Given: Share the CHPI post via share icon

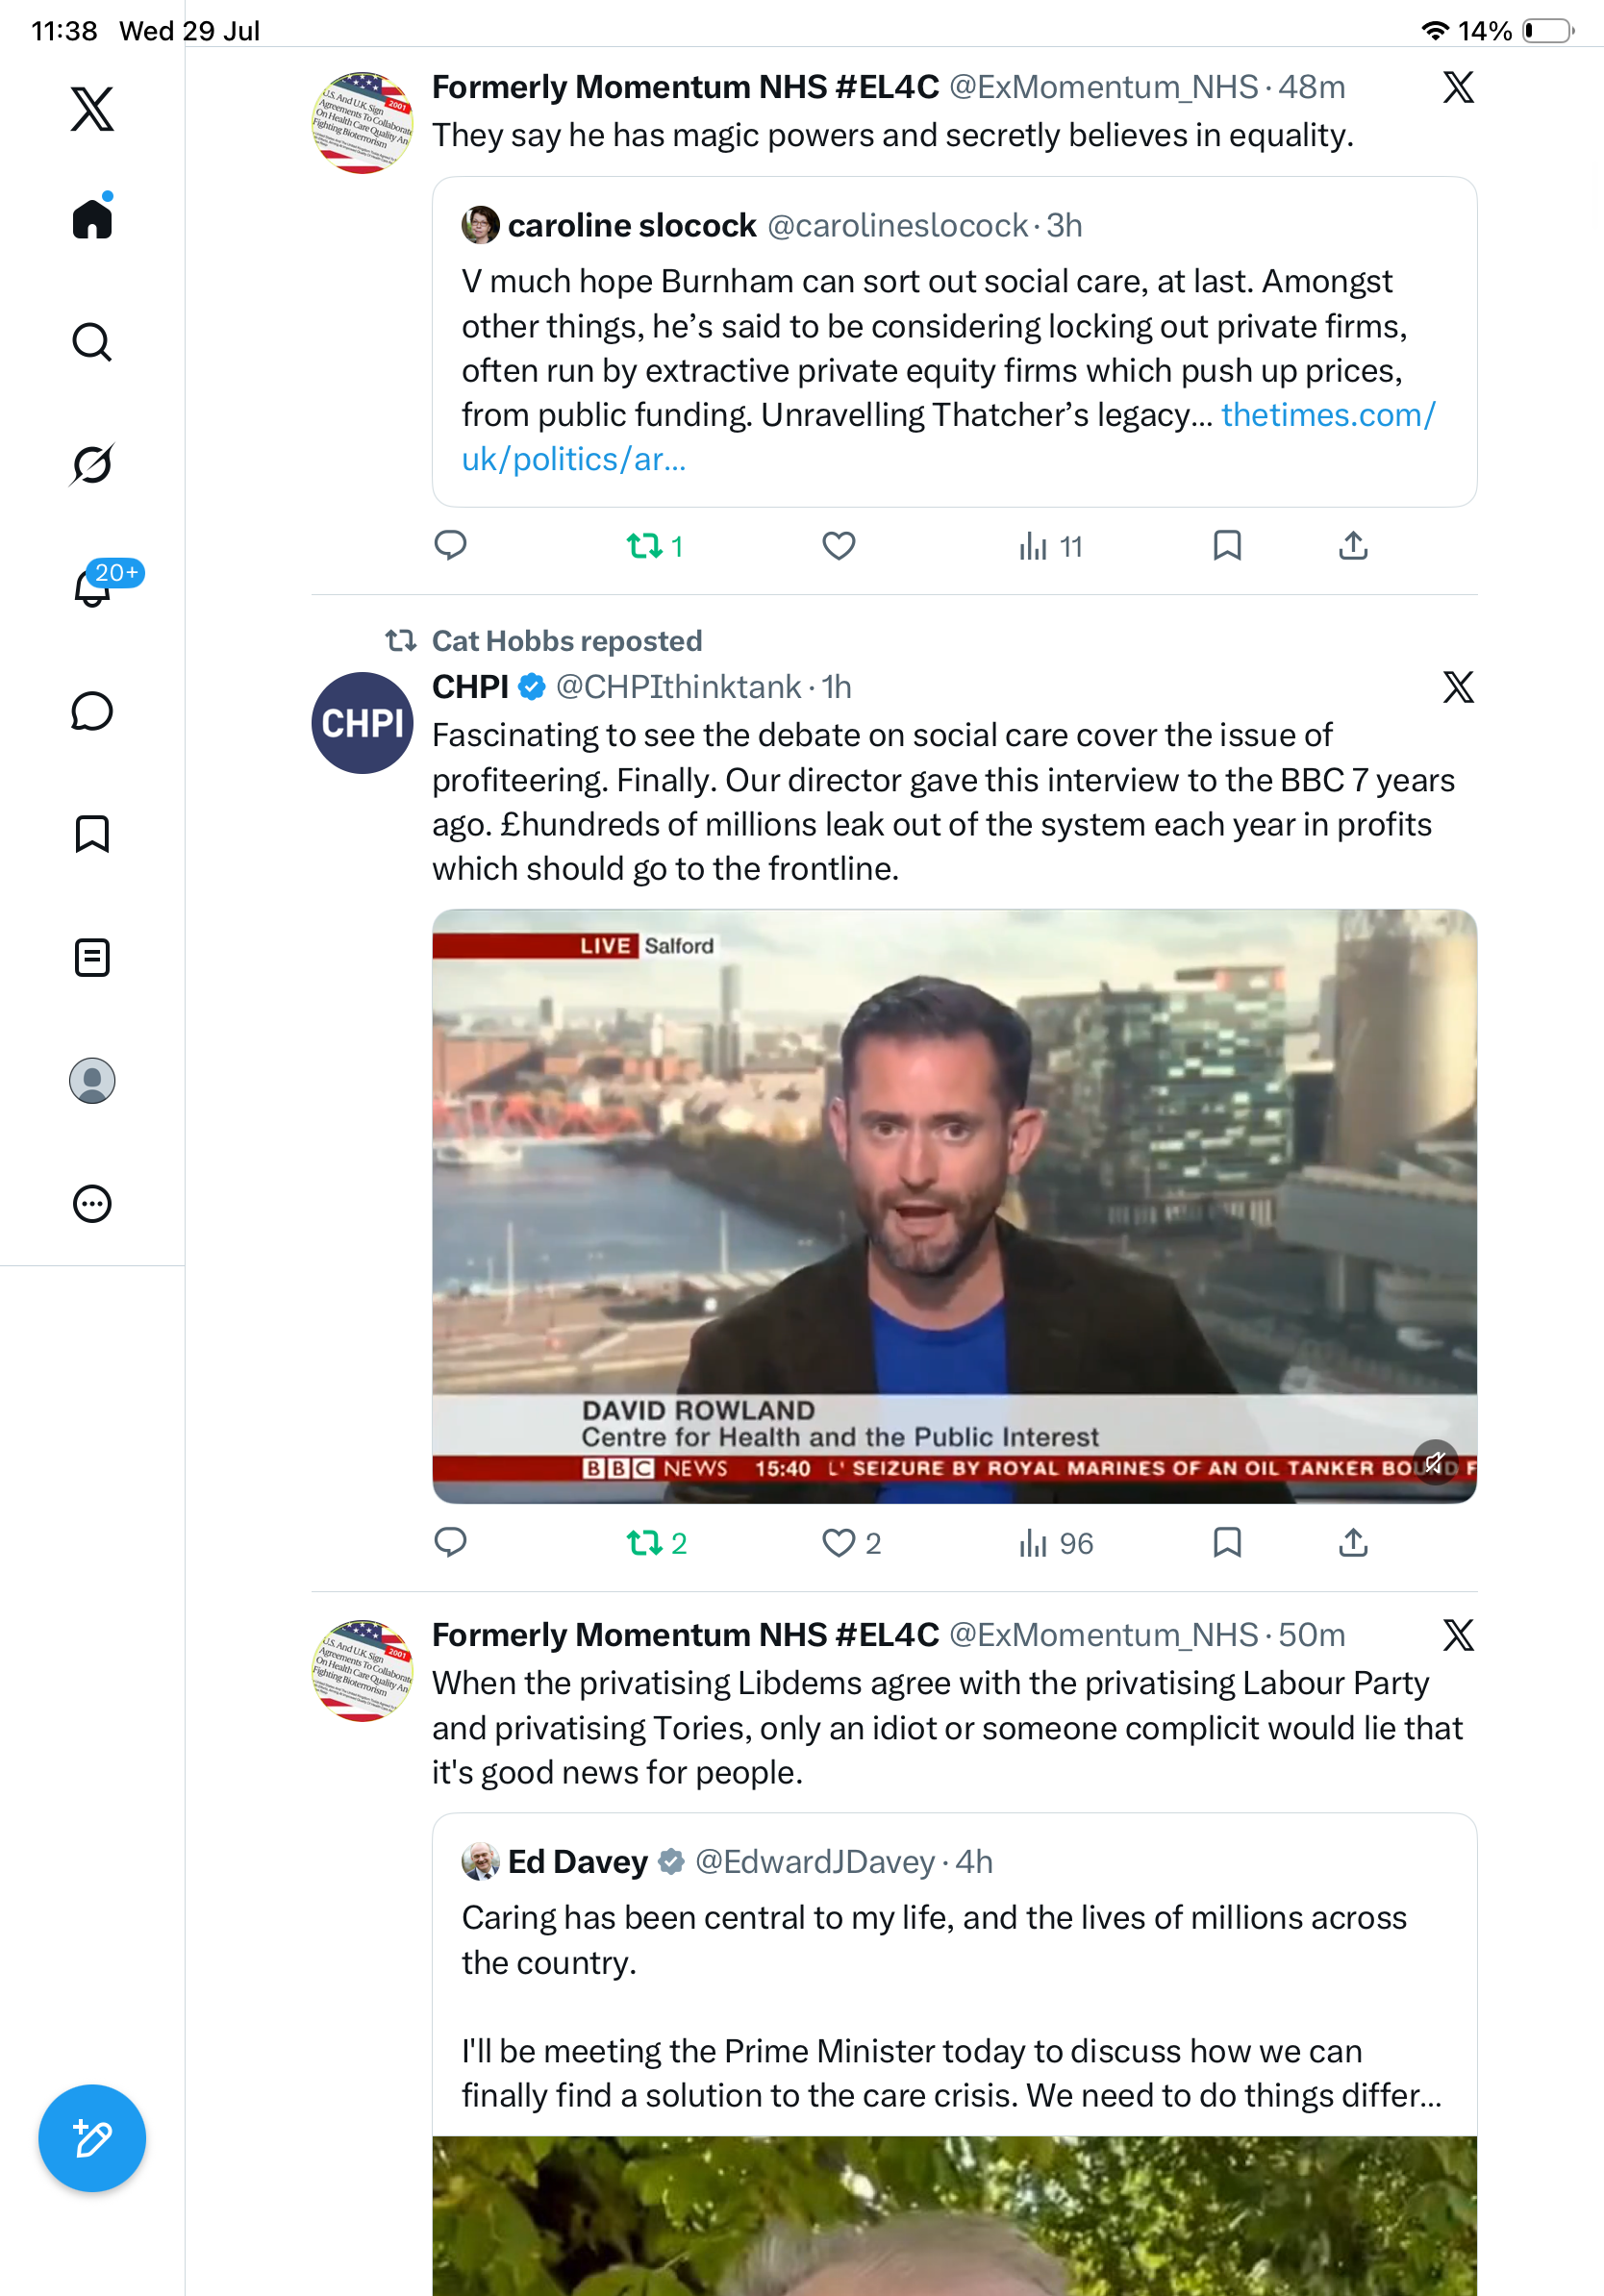Looking at the screenshot, I should click(x=1353, y=1543).
